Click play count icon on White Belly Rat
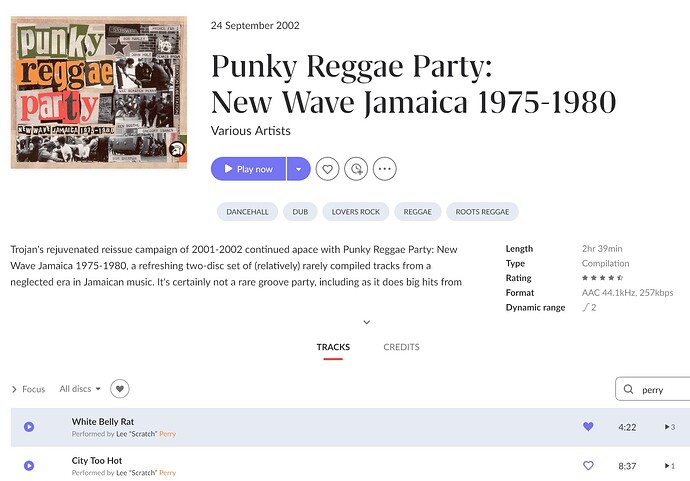 pos(670,427)
